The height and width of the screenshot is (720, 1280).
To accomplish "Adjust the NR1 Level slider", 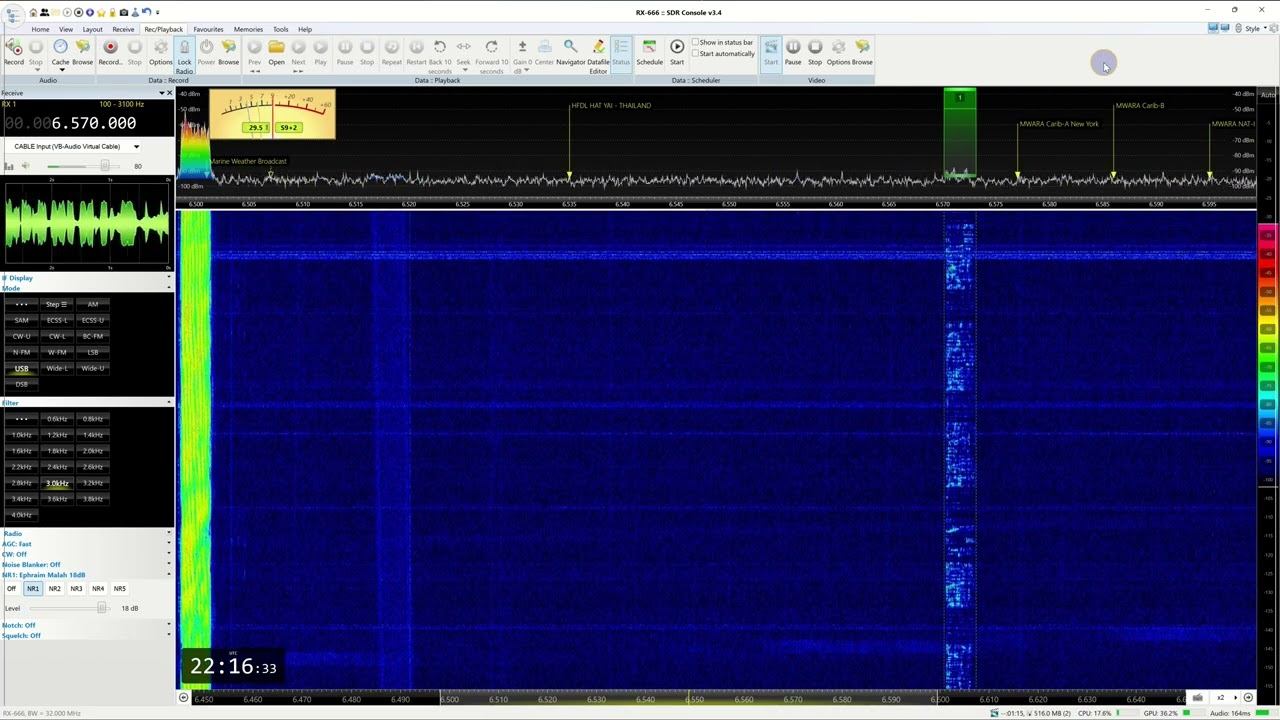I will pos(101,608).
